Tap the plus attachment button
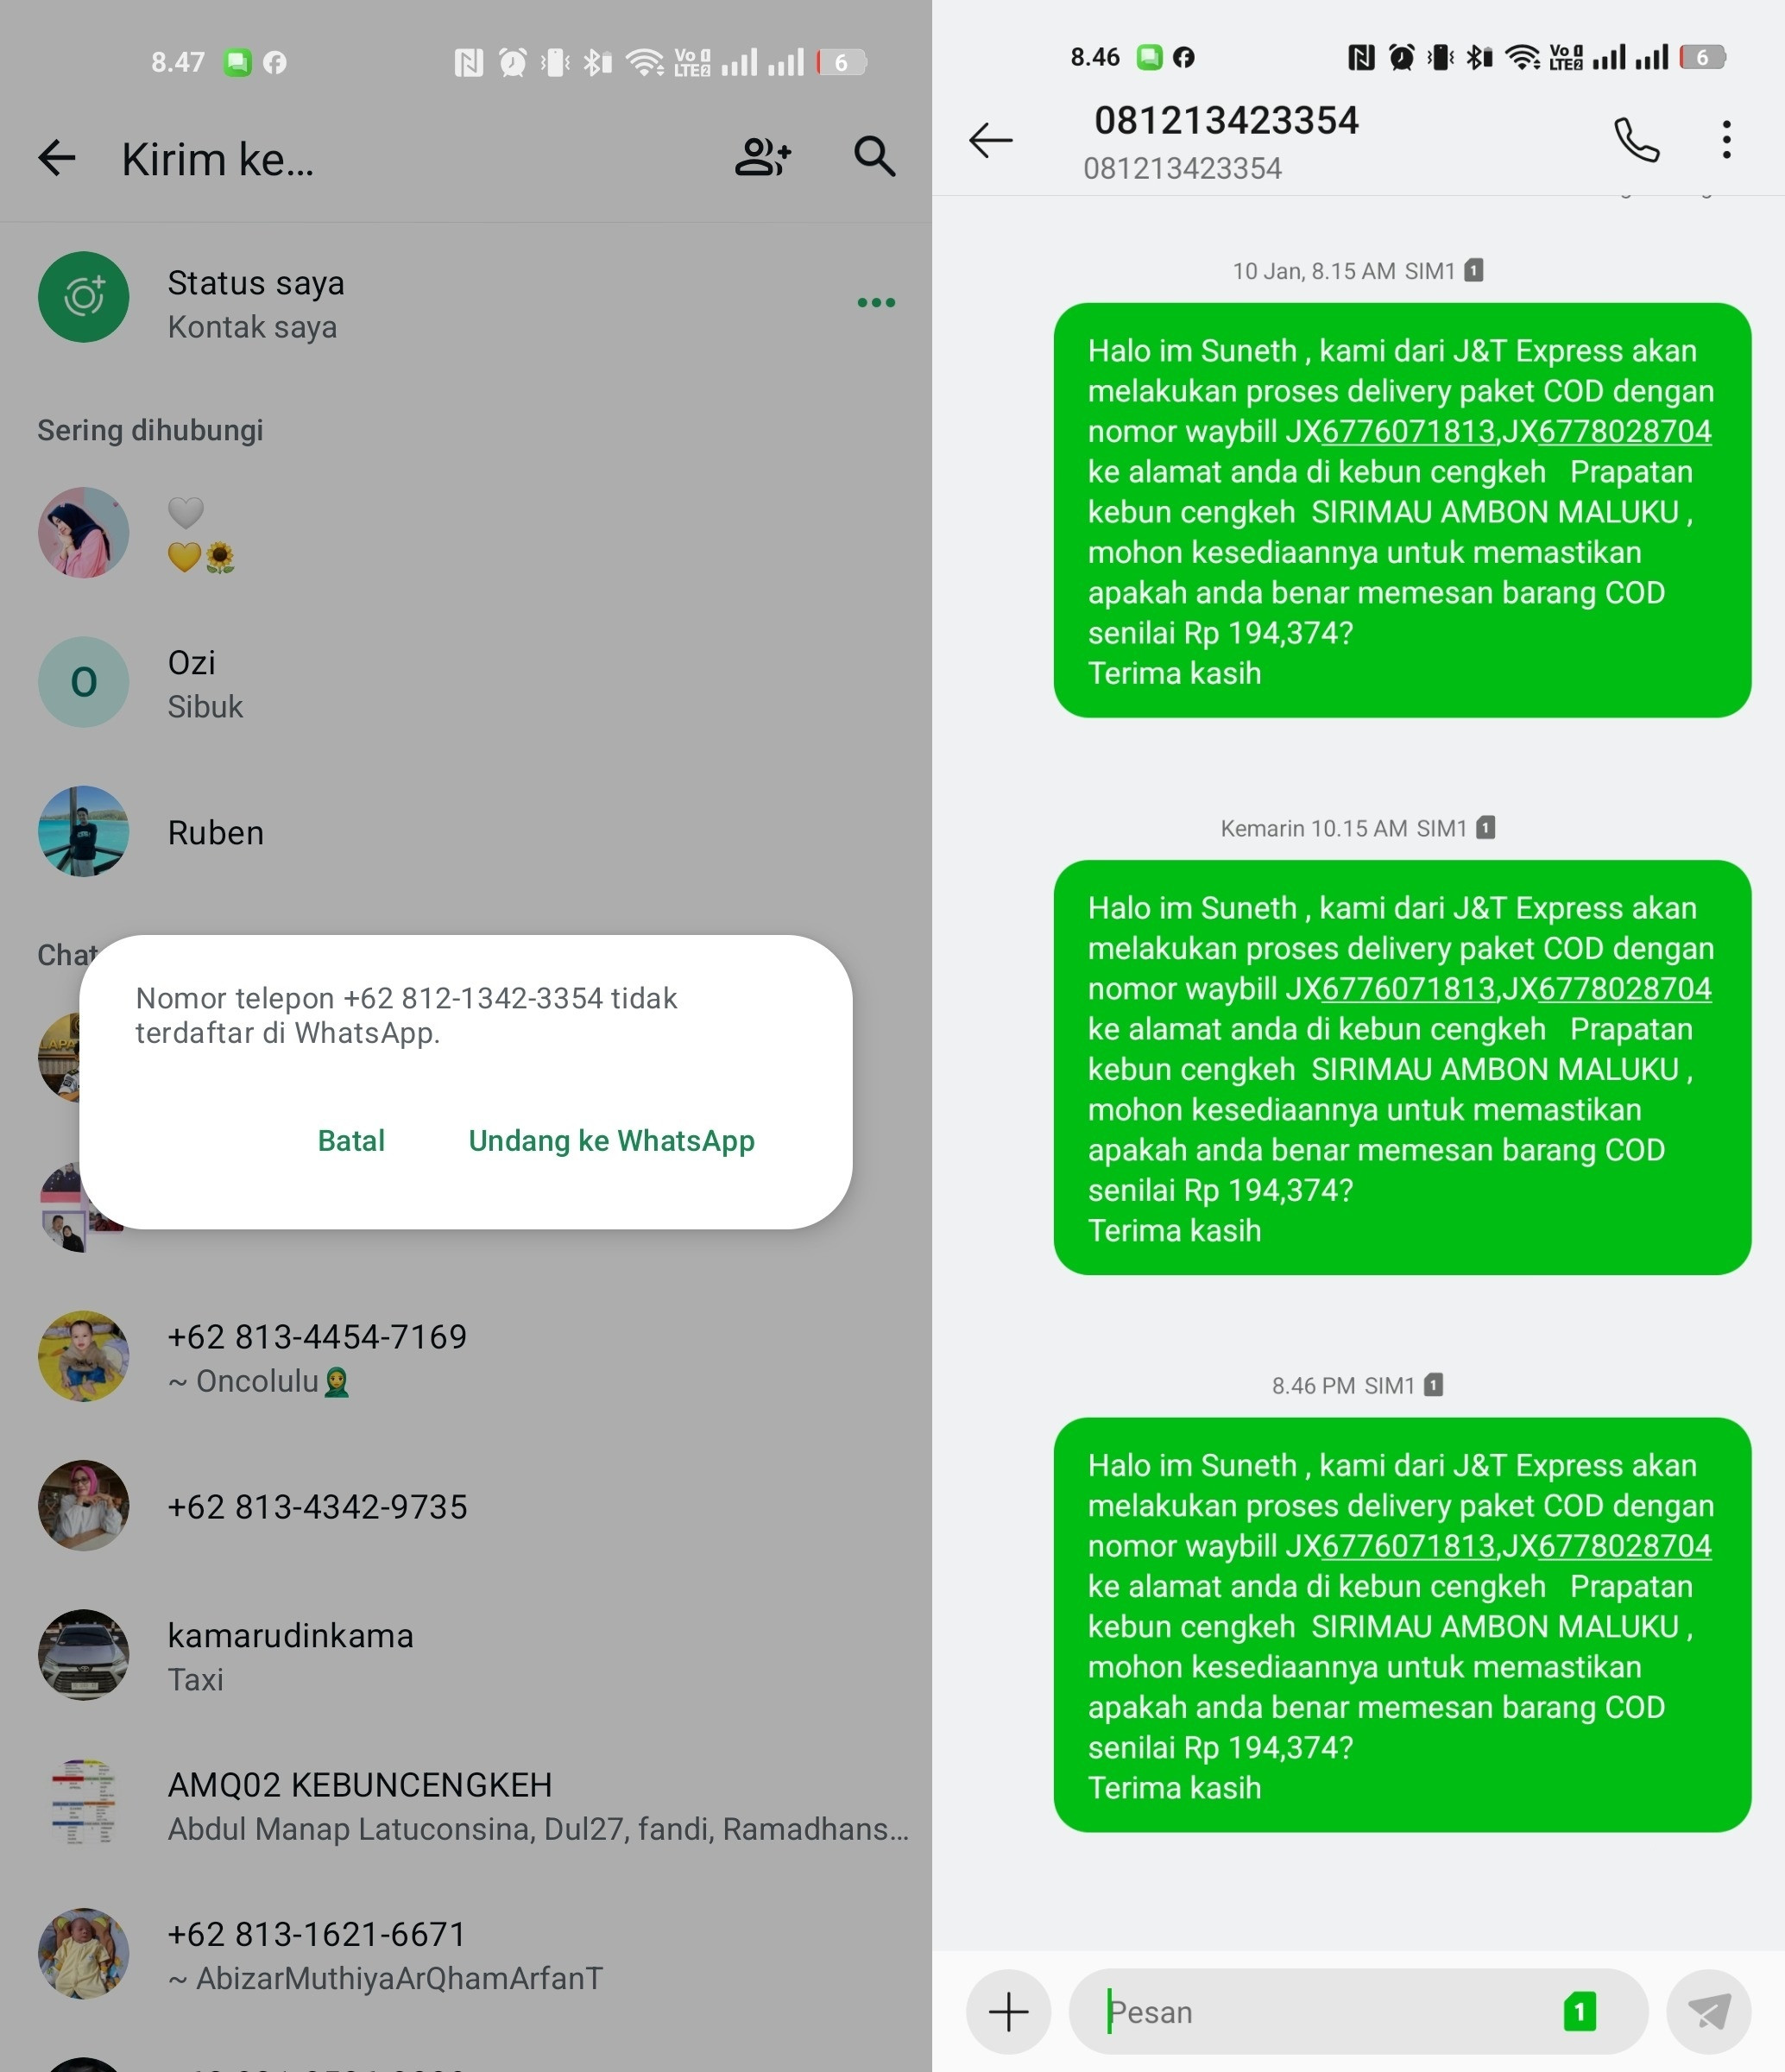Viewport: 1785px width, 2072px height. (1008, 2011)
